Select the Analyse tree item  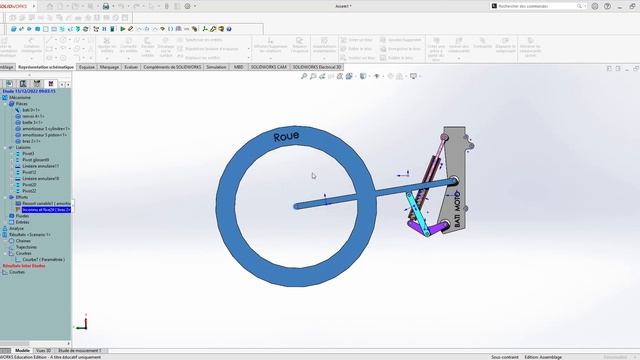click(16, 229)
